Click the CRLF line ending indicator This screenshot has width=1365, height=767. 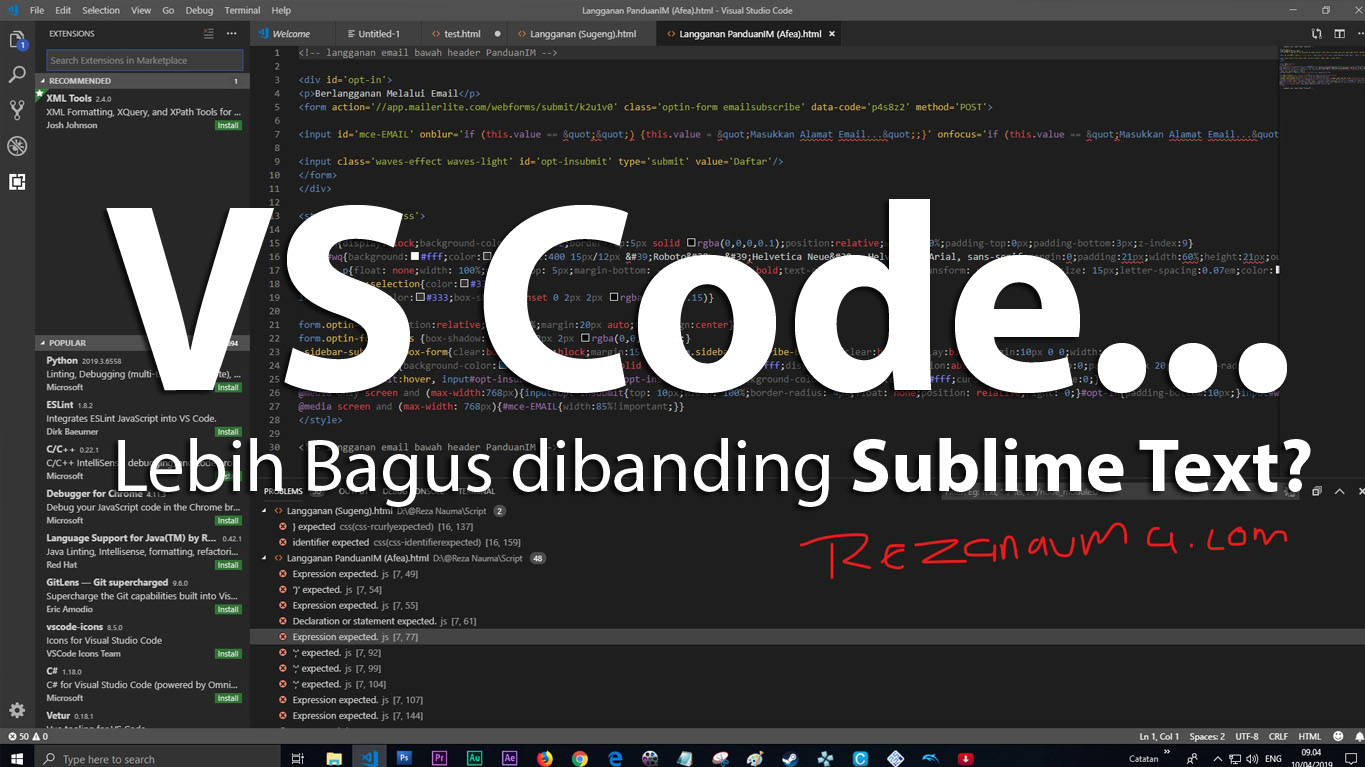tap(1278, 736)
